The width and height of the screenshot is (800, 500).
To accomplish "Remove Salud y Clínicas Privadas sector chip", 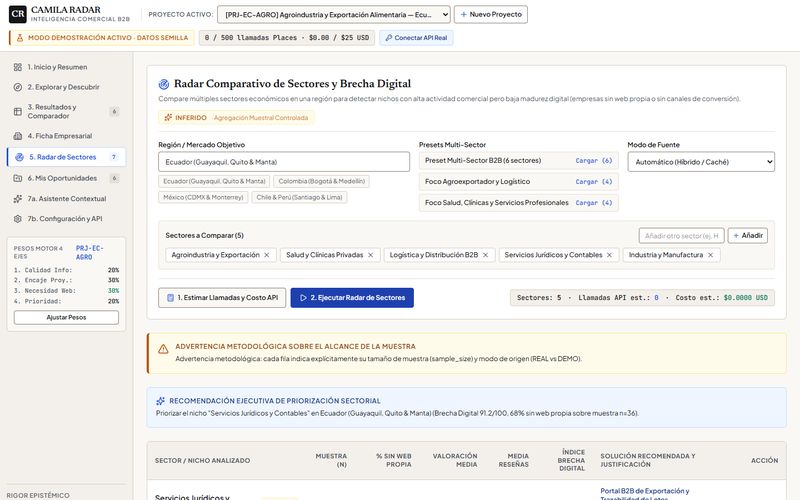I will click(370, 255).
